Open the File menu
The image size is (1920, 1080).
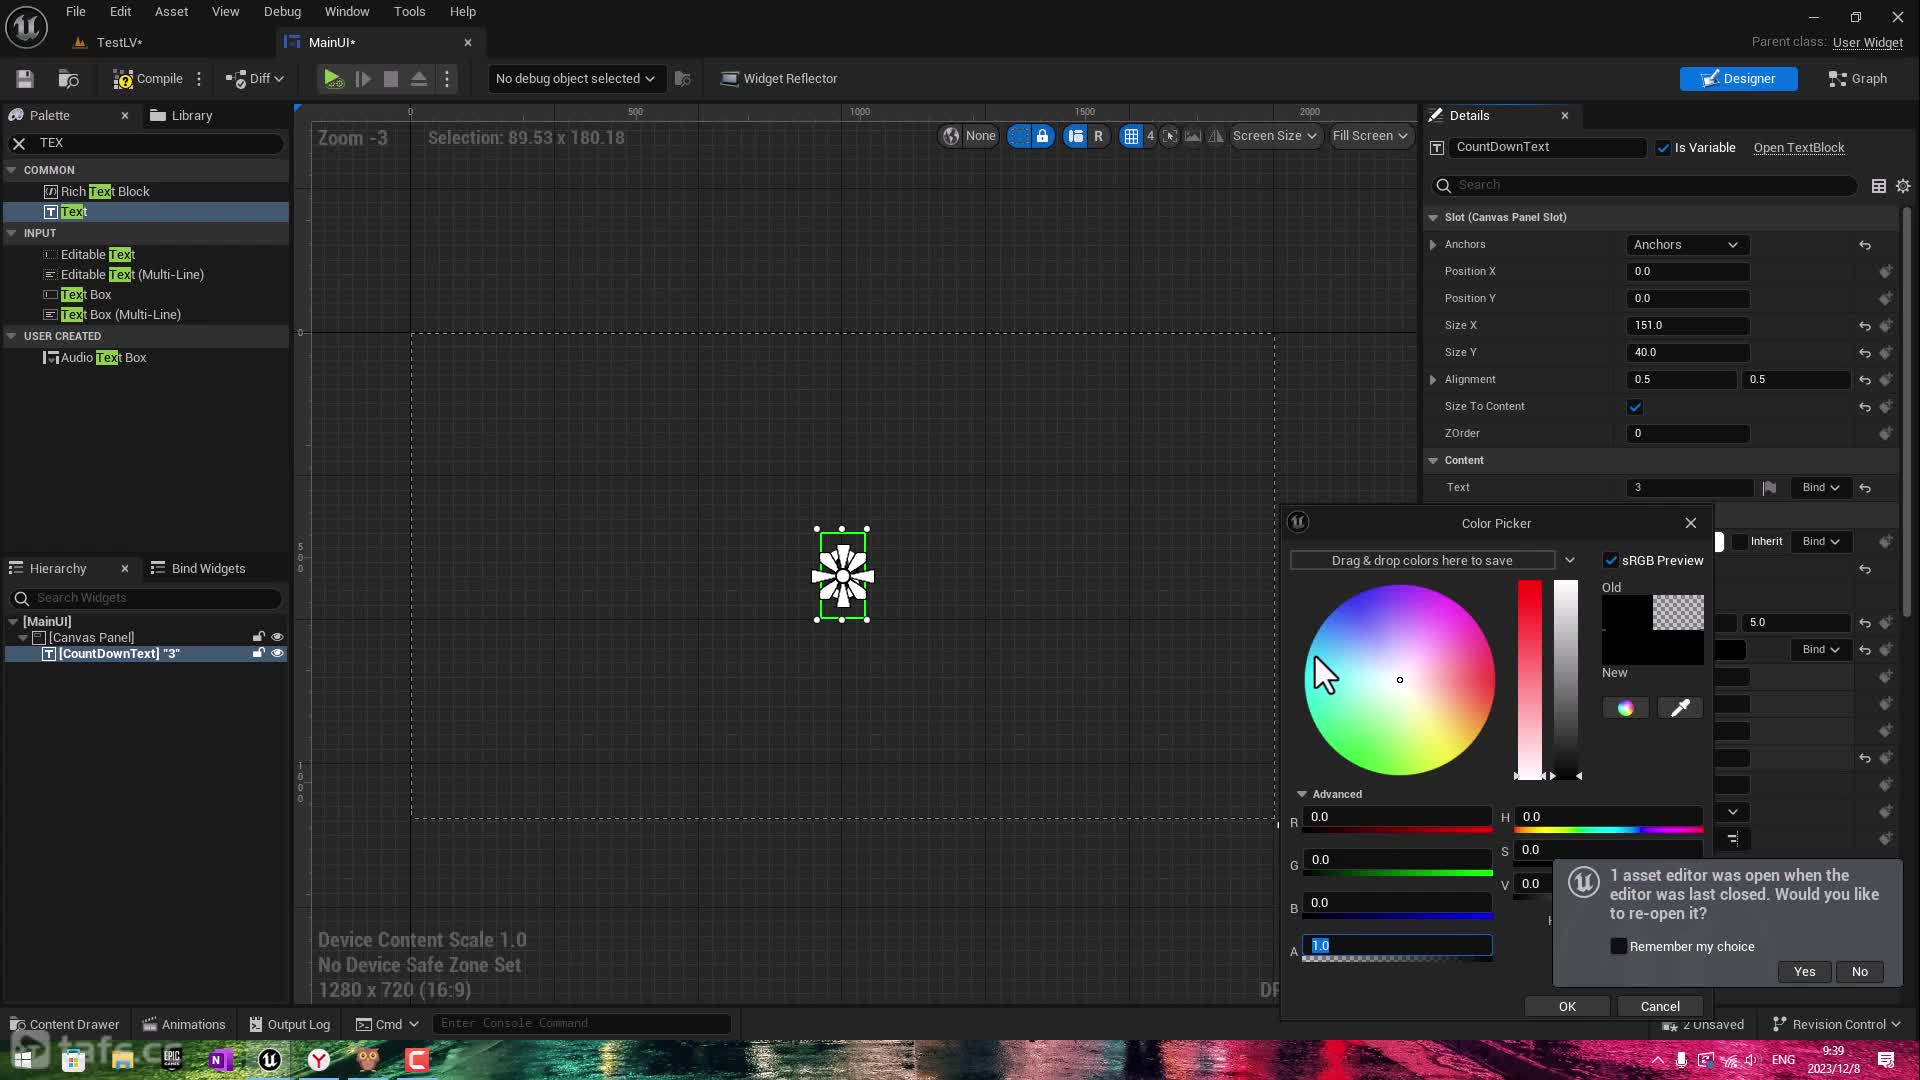pos(76,12)
